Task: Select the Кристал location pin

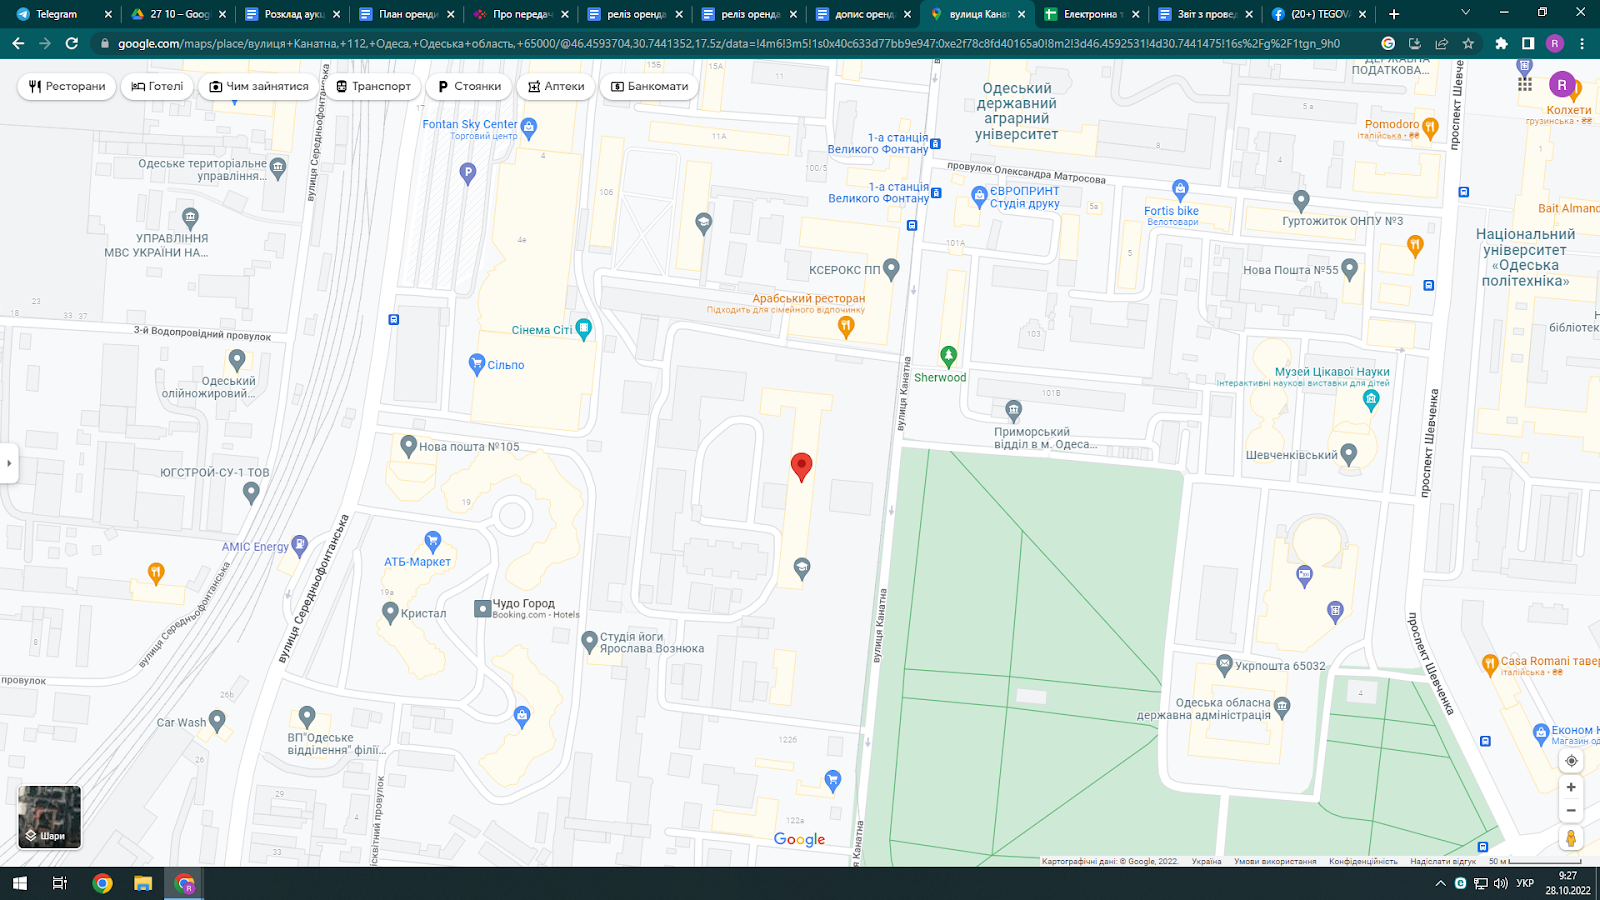Action: 390,612
